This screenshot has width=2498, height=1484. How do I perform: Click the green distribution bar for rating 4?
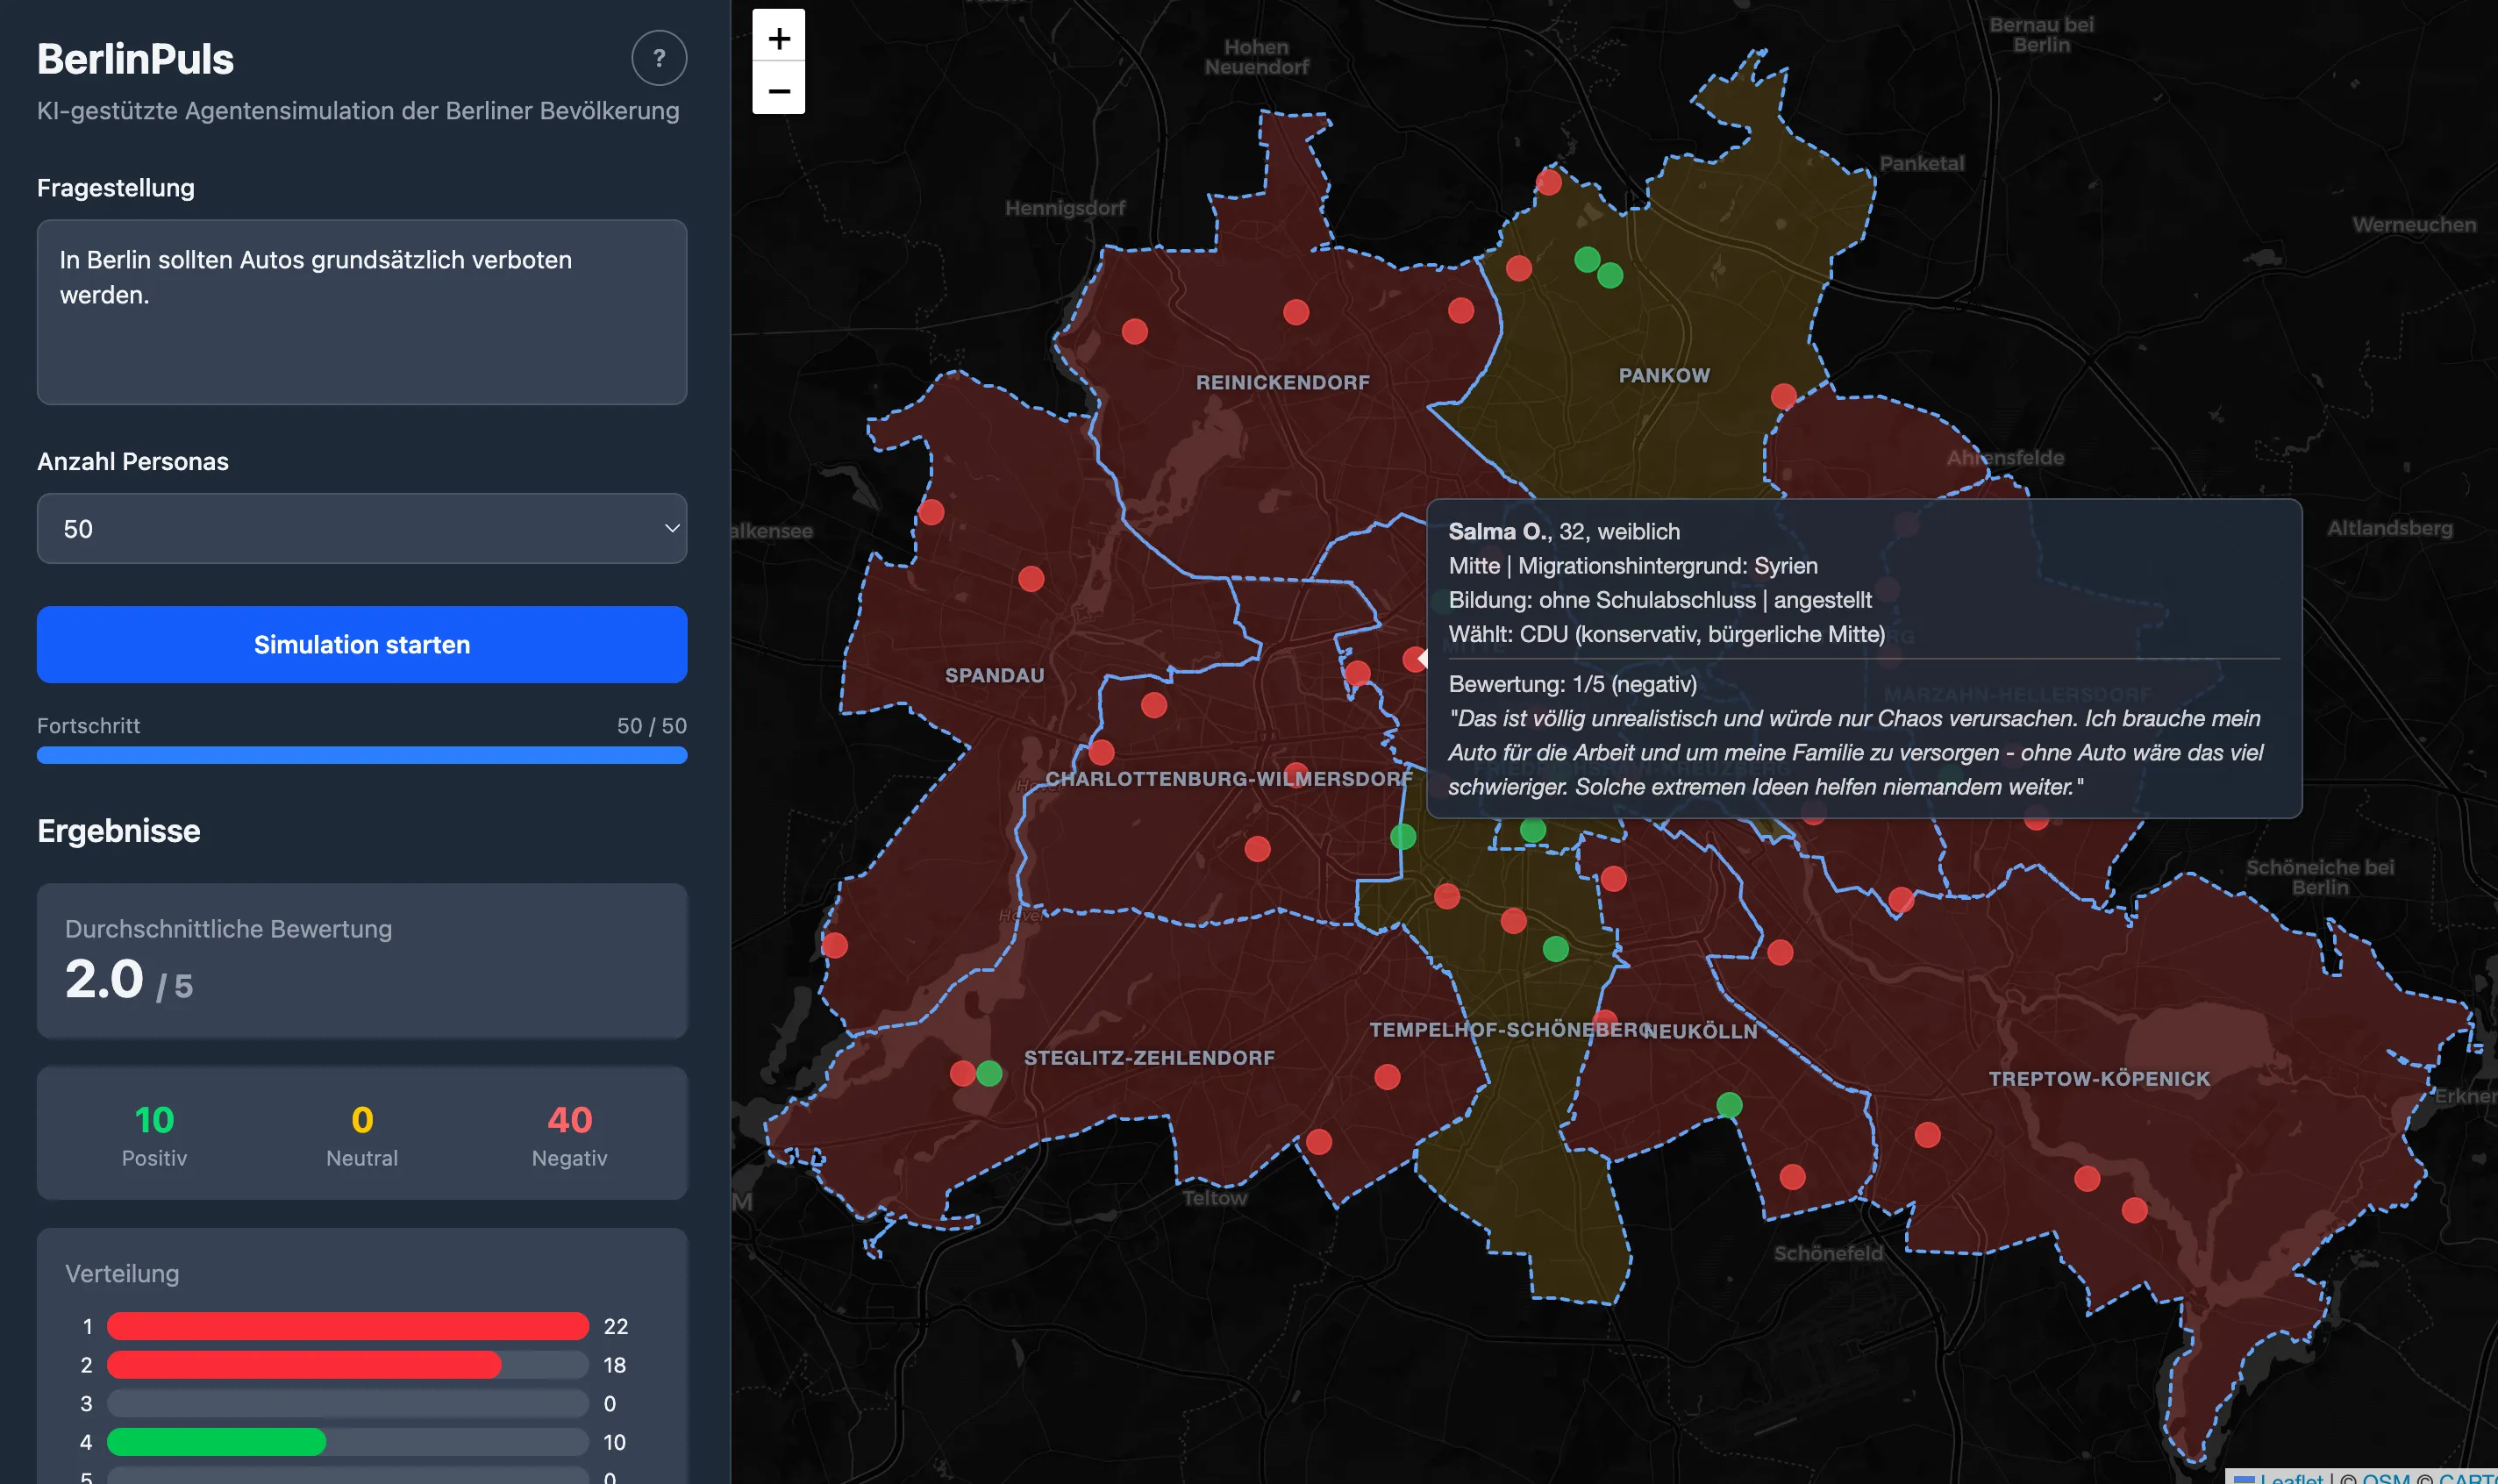click(216, 1442)
